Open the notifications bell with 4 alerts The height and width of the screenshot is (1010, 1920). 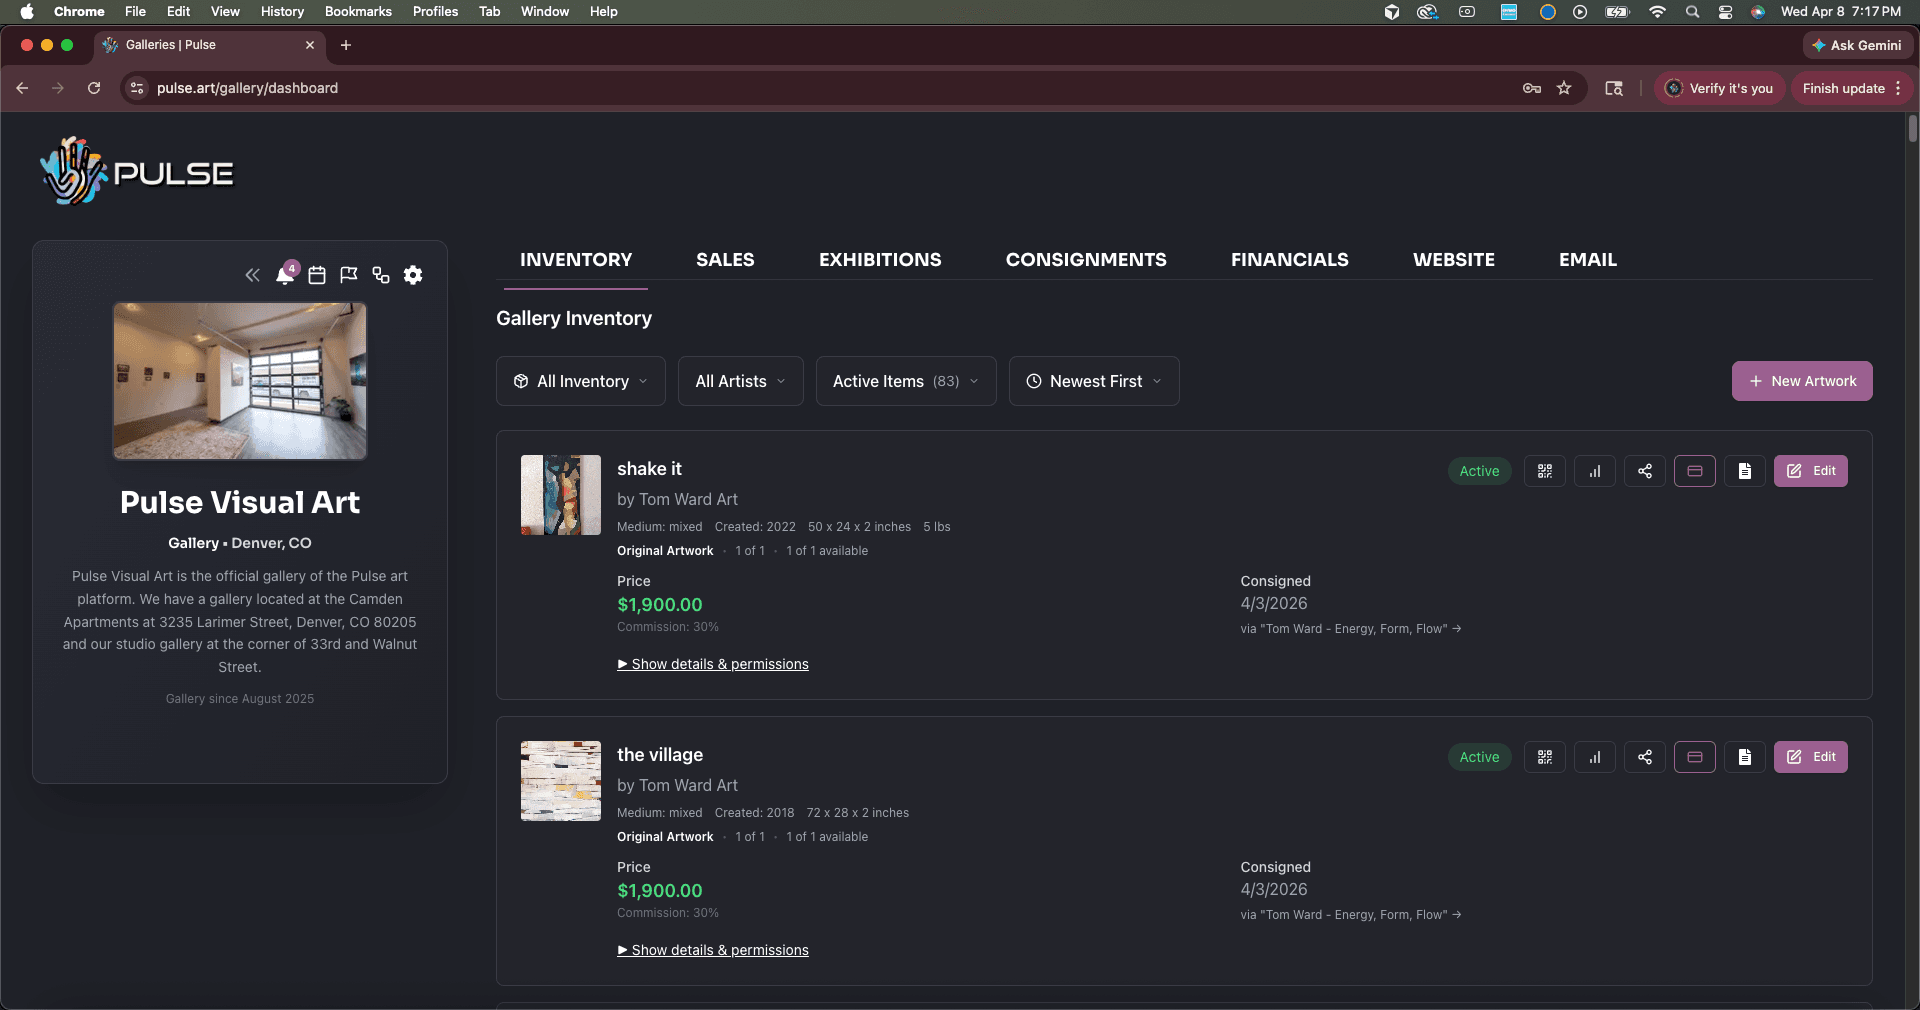pos(285,276)
